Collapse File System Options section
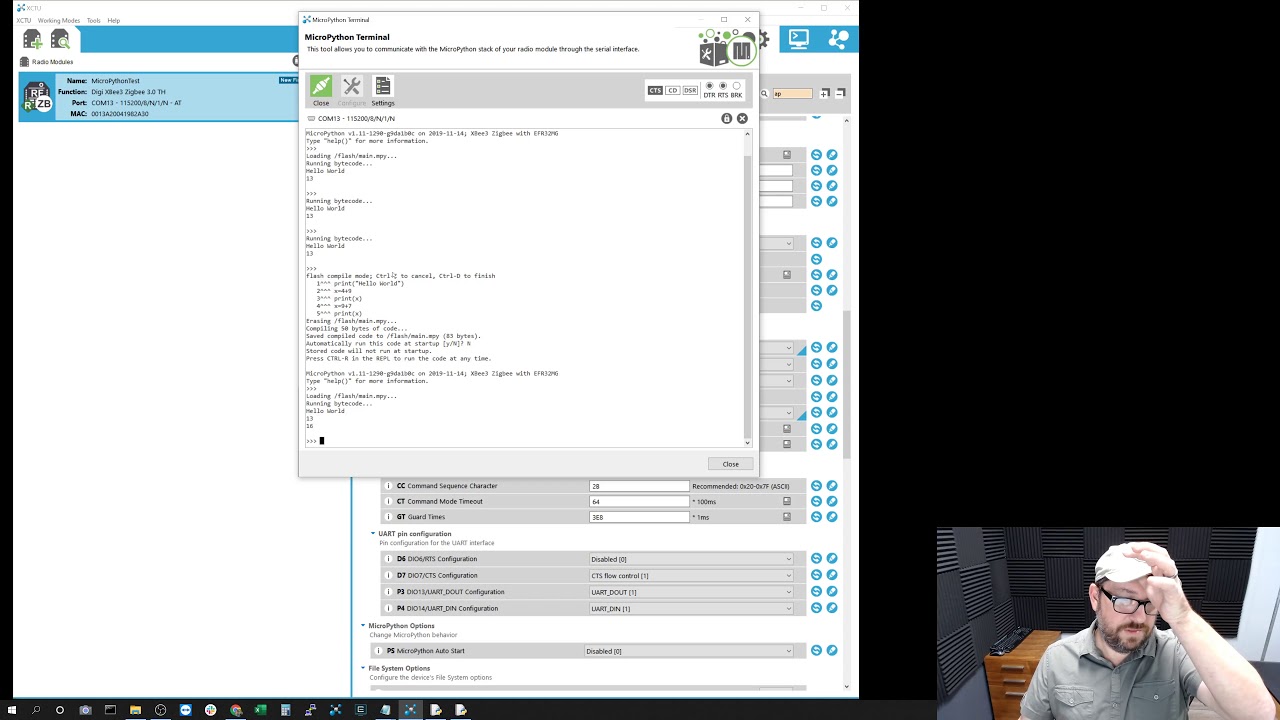Viewport: 1280px width, 720px height. [363, 668]
